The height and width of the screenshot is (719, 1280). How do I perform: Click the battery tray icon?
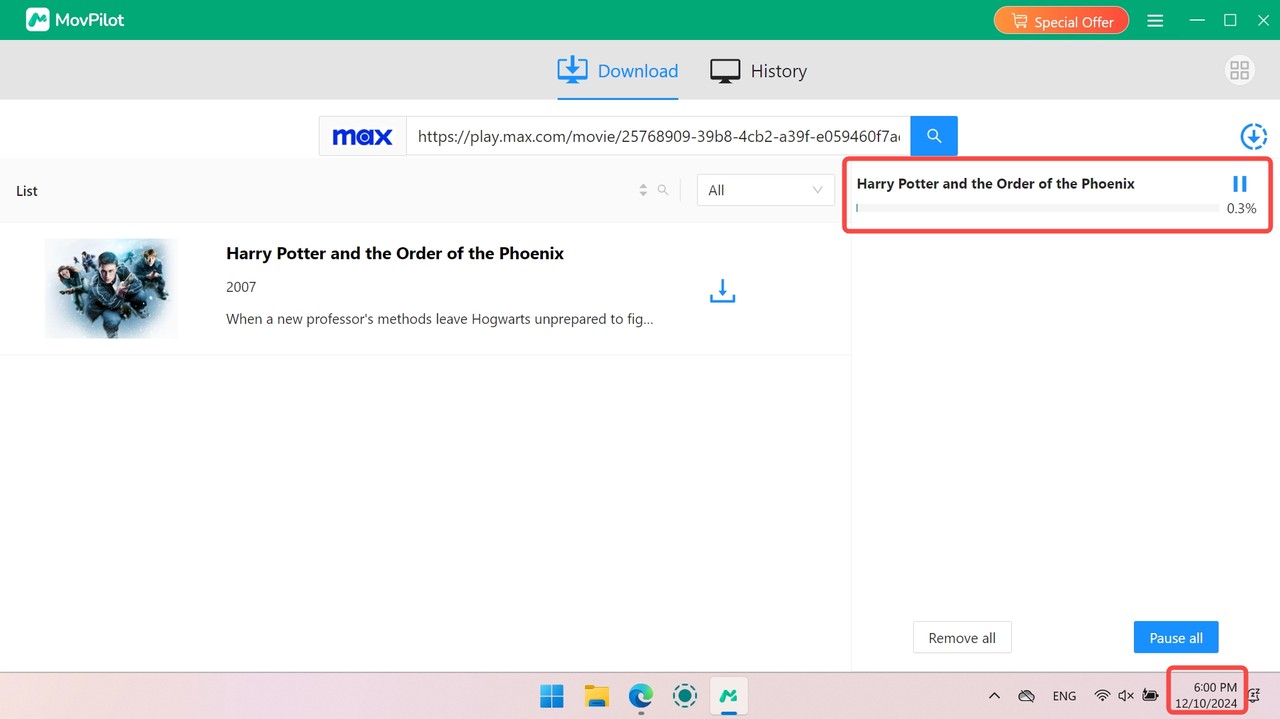pyautogui.click(x=1151, y=696)
